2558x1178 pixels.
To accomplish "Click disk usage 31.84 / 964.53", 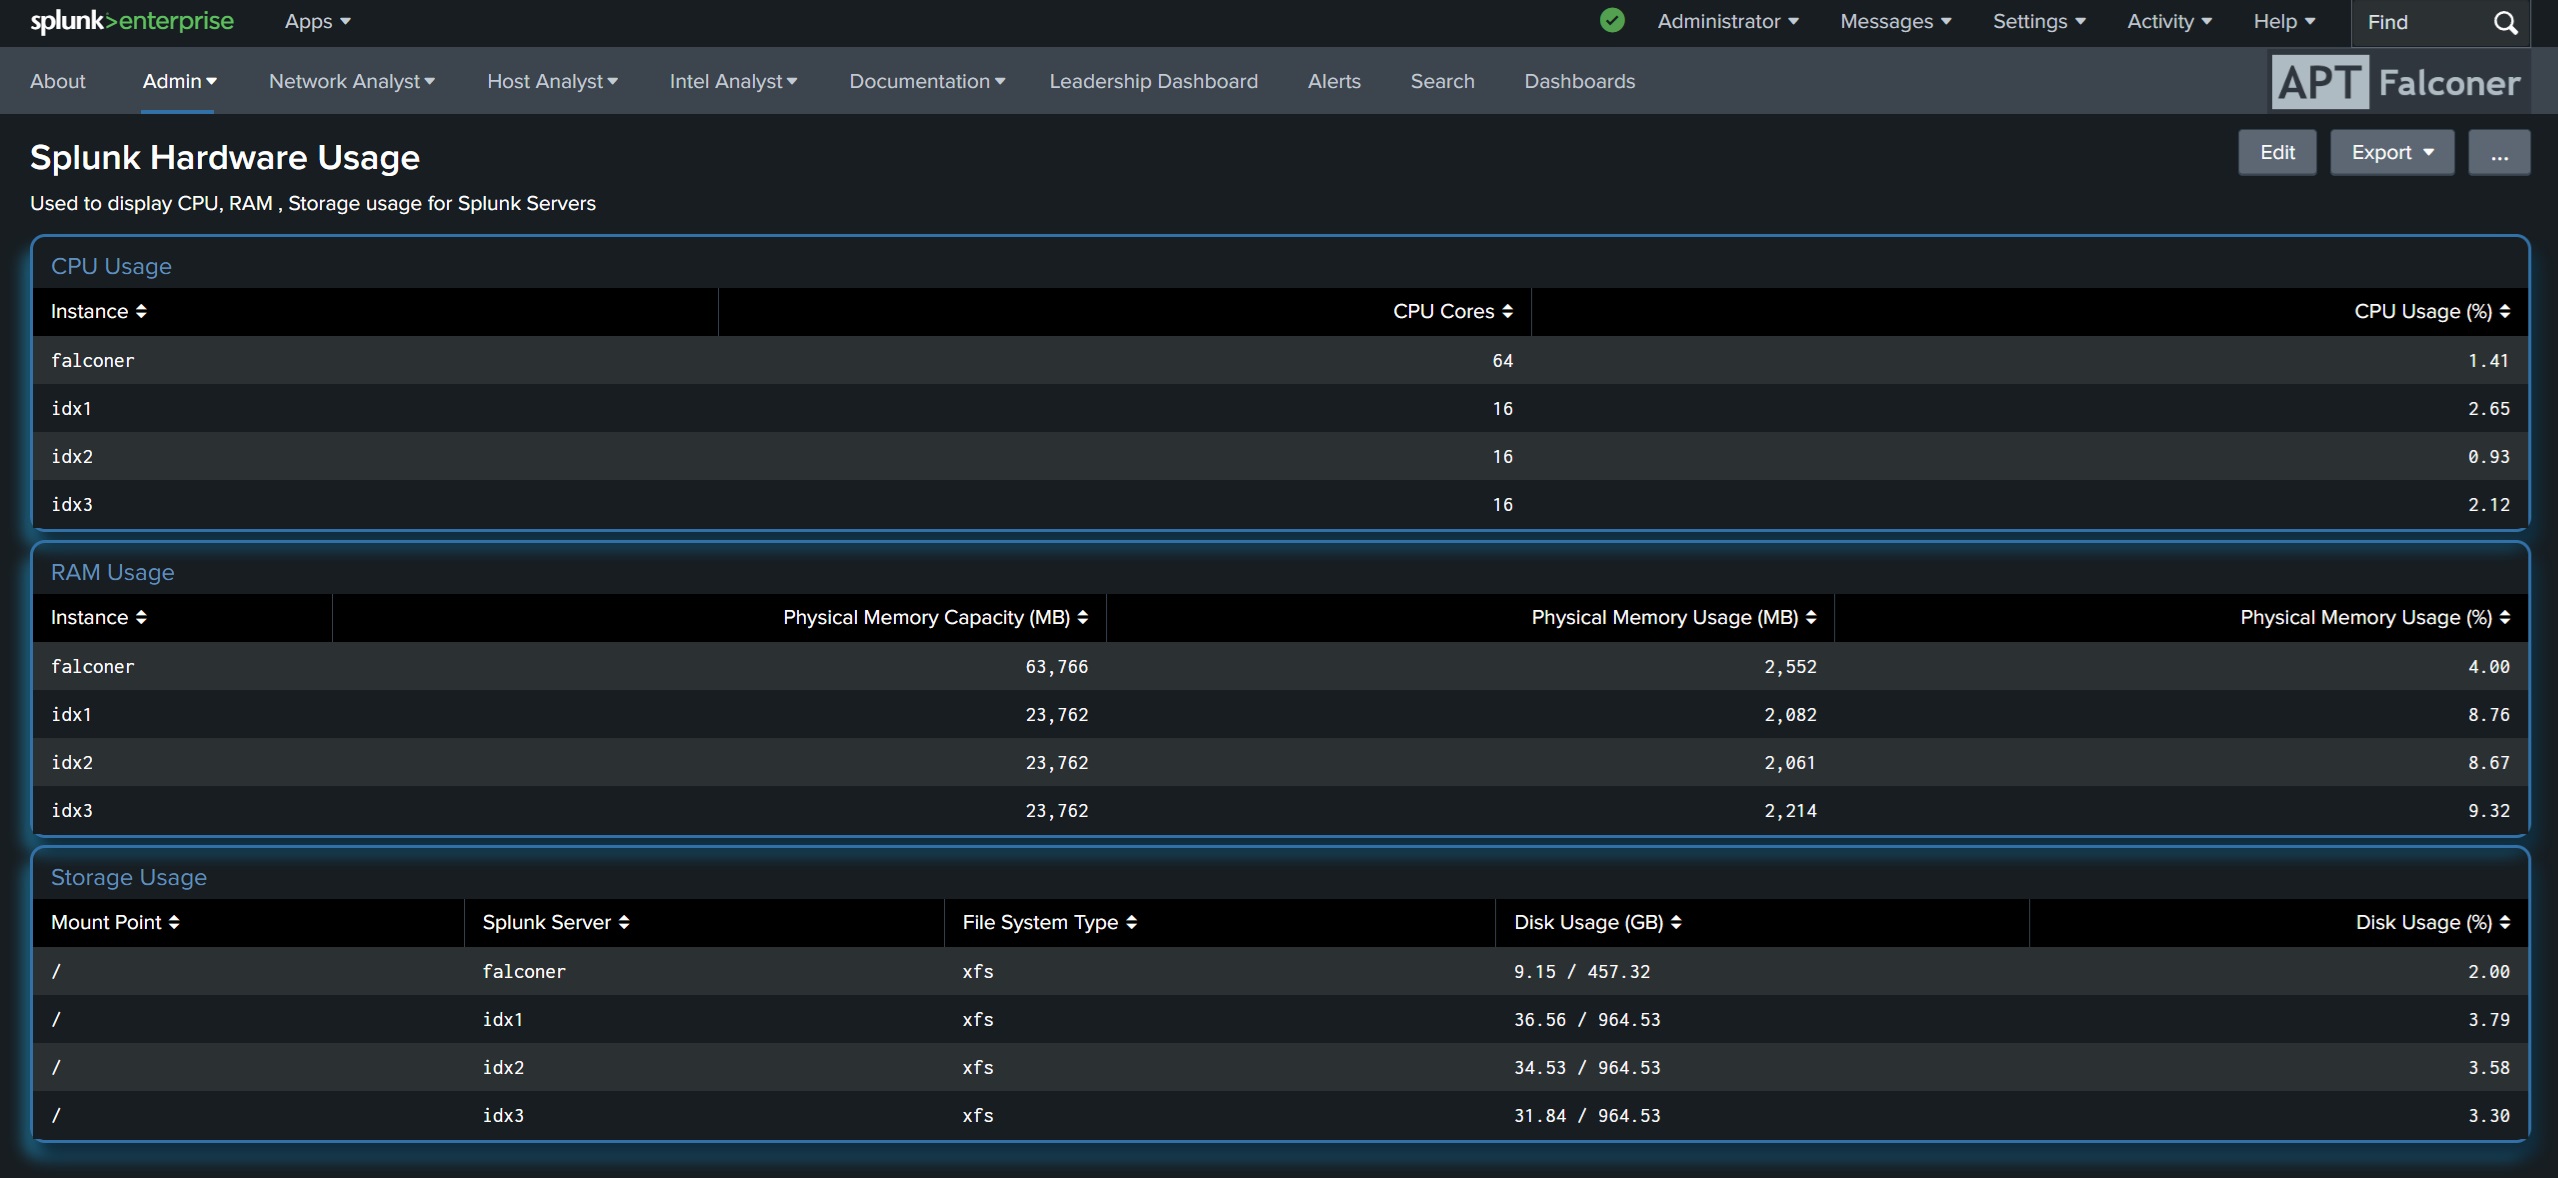I will tap(1586, 1116).
